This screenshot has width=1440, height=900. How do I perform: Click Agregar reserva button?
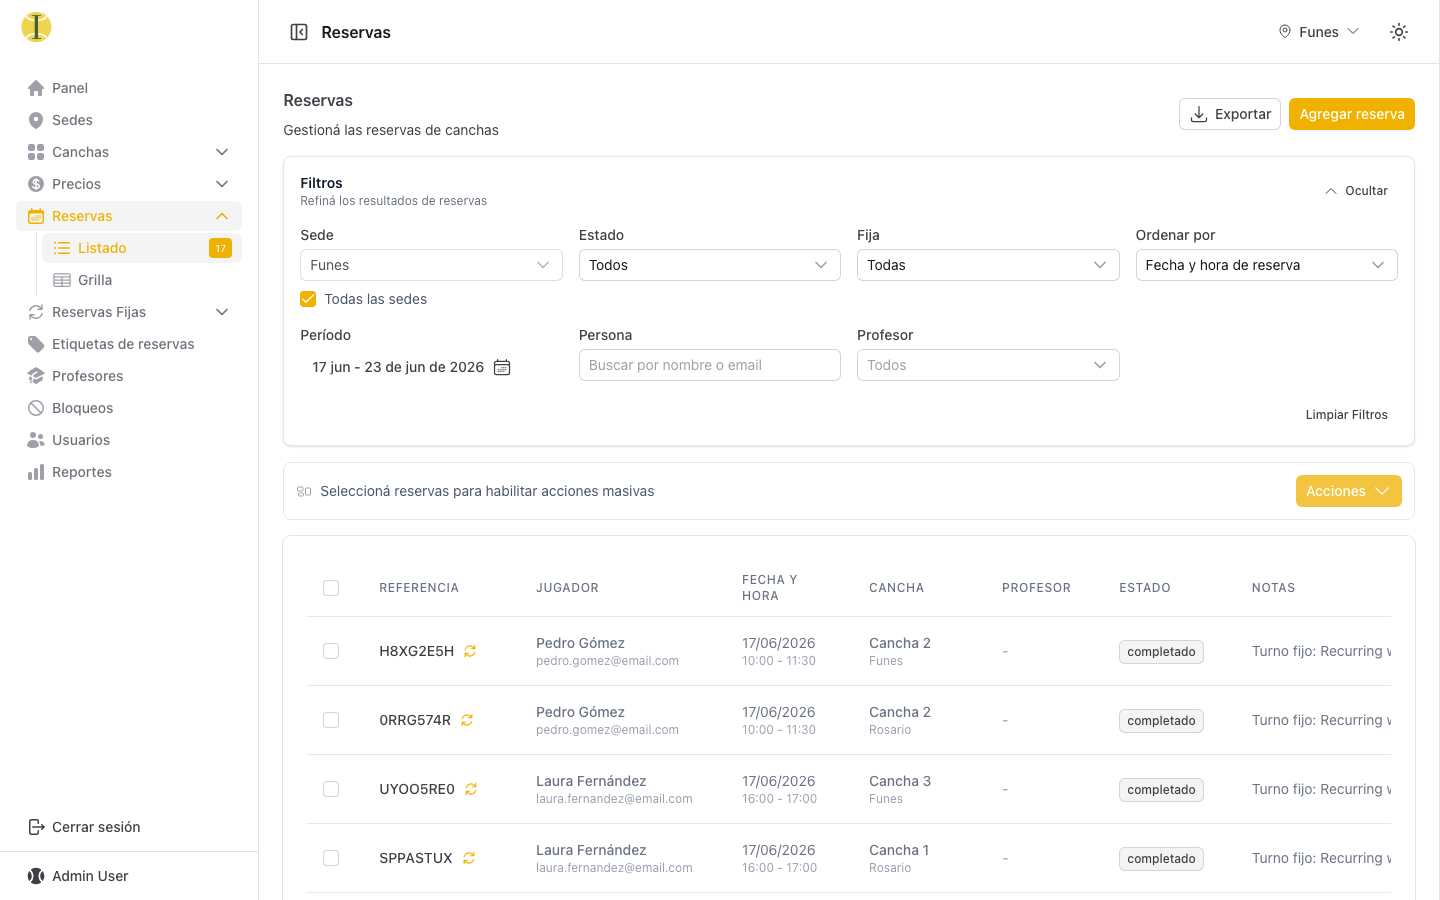[1352, 114]
